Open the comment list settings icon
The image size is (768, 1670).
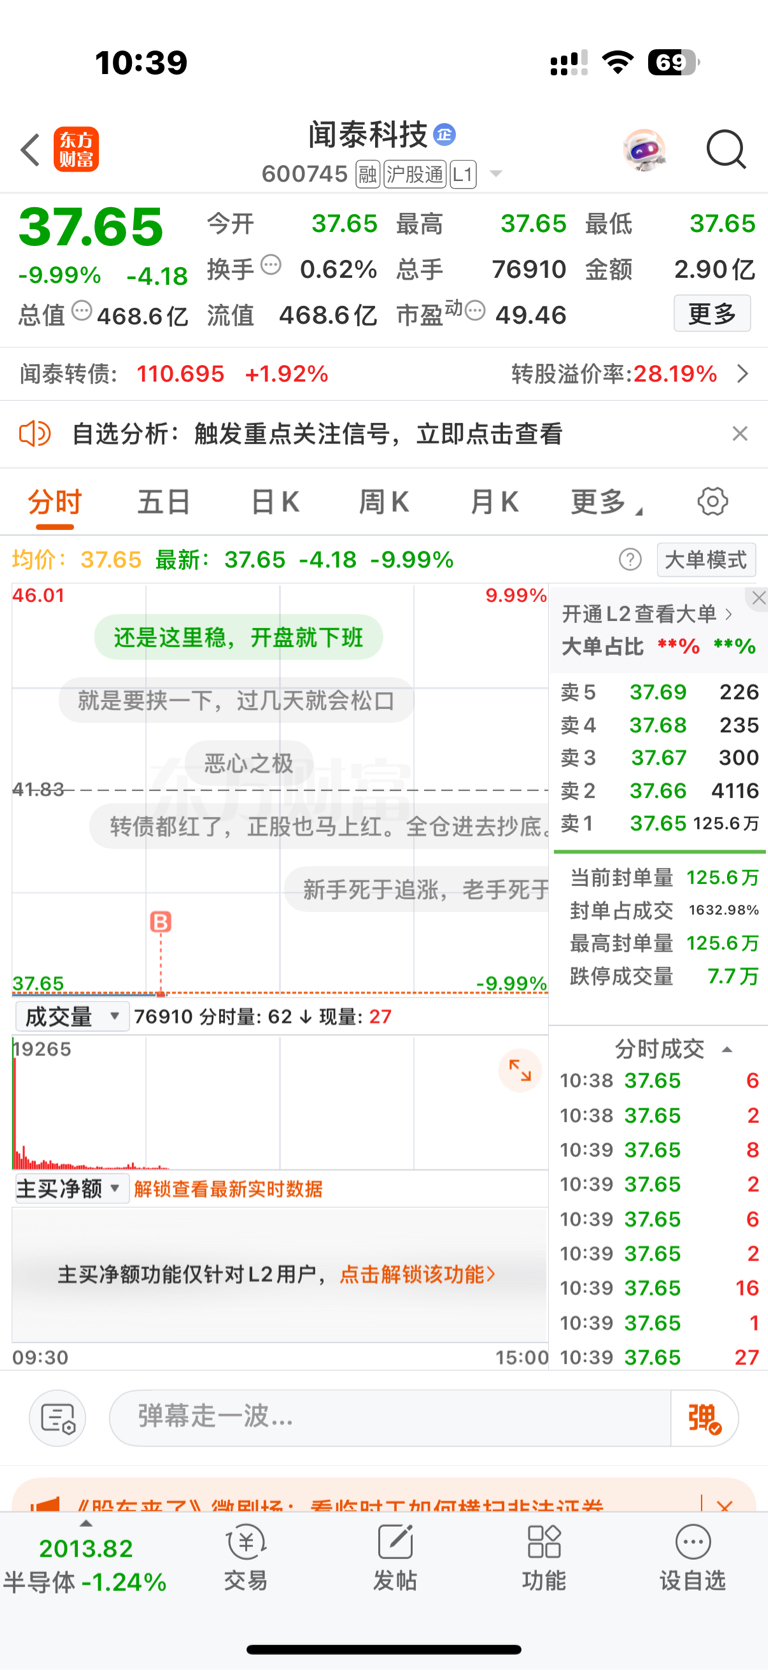click(x=57, y=1418)
